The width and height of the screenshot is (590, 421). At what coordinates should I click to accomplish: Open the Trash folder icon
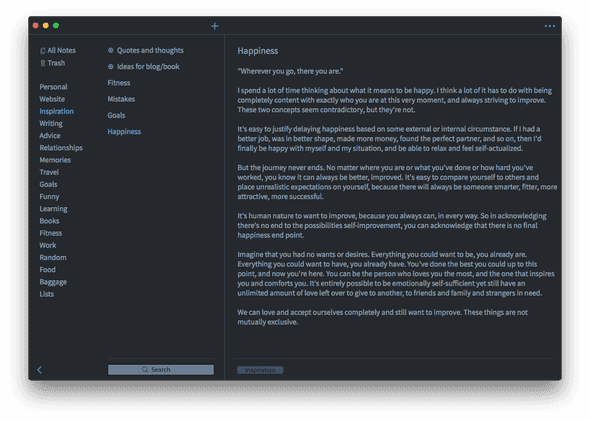click(43, 63)
